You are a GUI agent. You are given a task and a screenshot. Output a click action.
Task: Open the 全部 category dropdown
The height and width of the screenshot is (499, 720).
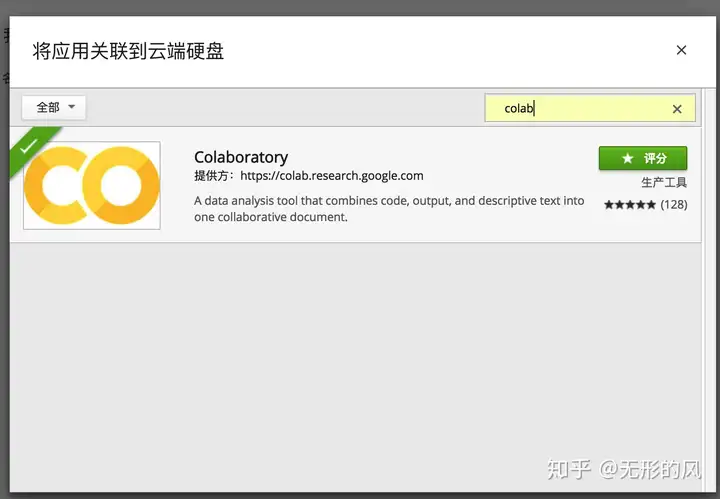[54, 107]
